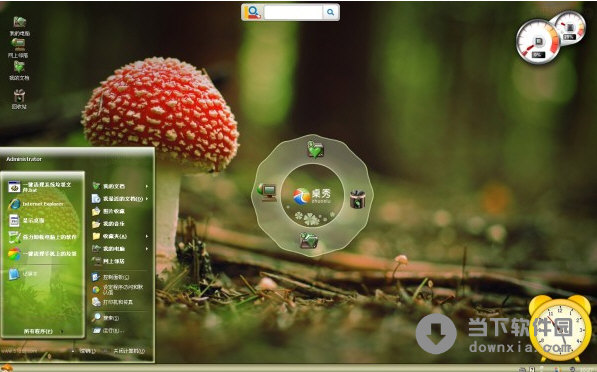597x372 pixels.
Task: Expand 收藏夹 submenu arrow
Action: click(x=147, y=236)
